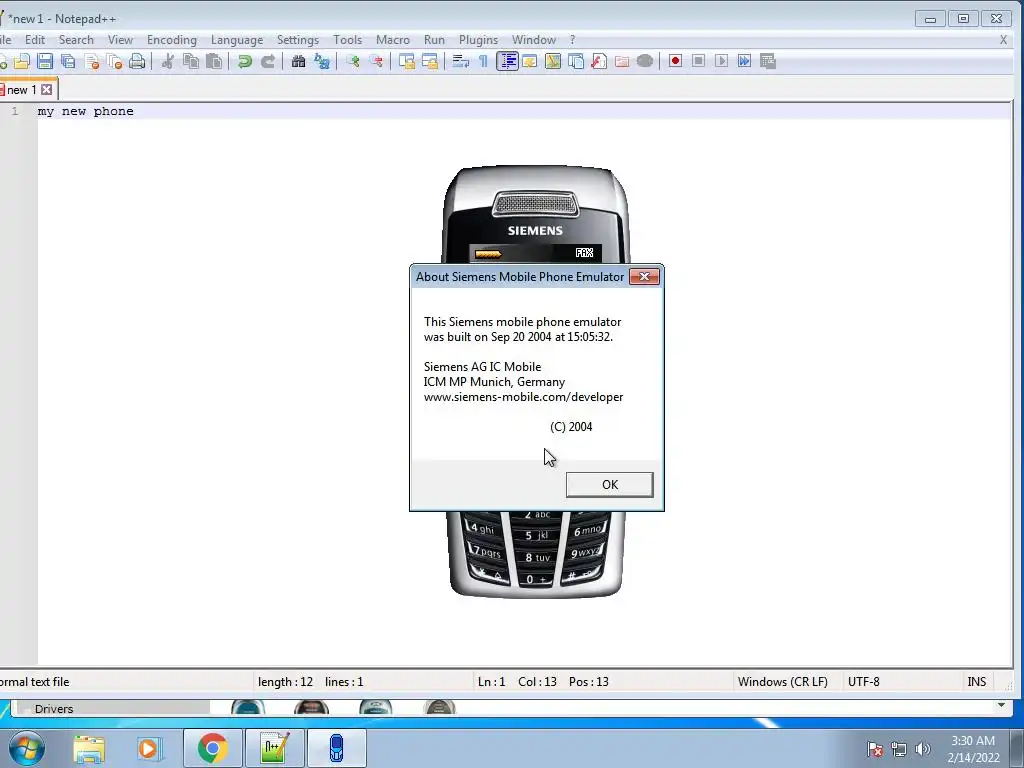Open file with the folder toolbar icon

point(22,61)
